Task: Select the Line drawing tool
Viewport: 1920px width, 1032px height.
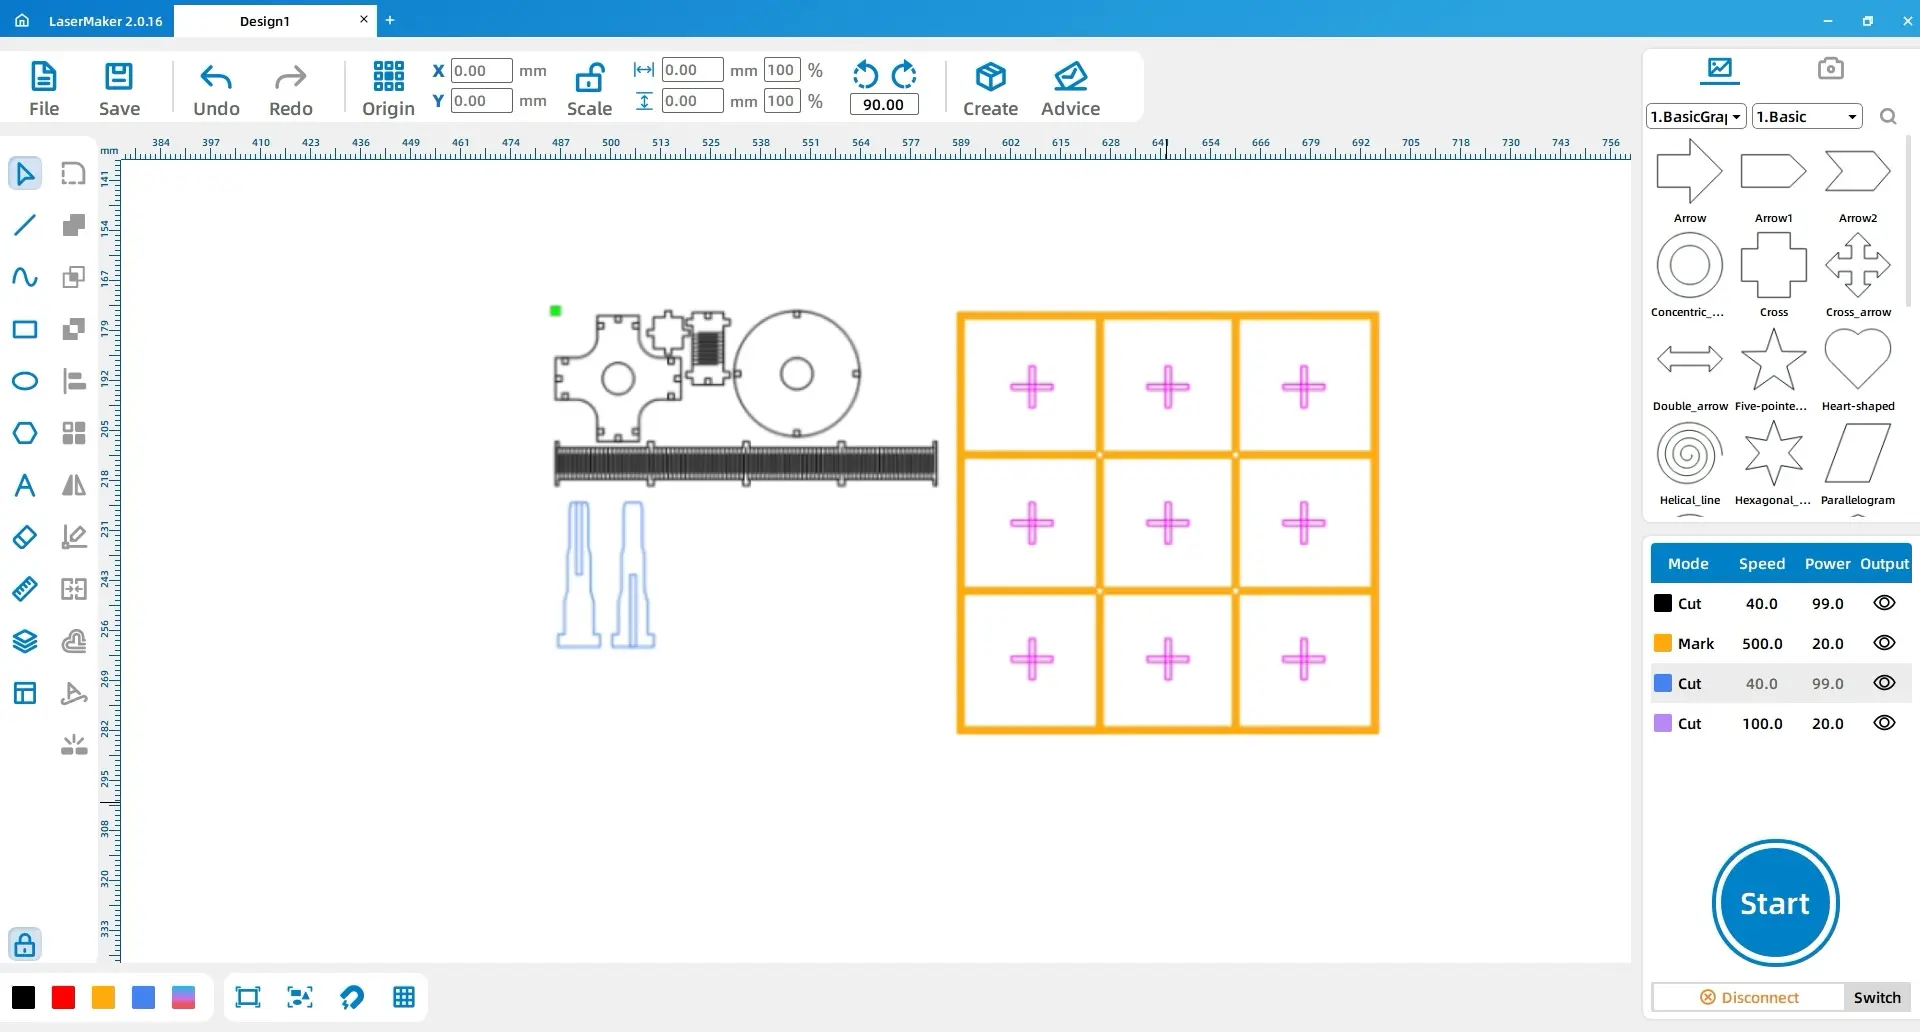Action: pyautogui.click(x=25, y=225)
